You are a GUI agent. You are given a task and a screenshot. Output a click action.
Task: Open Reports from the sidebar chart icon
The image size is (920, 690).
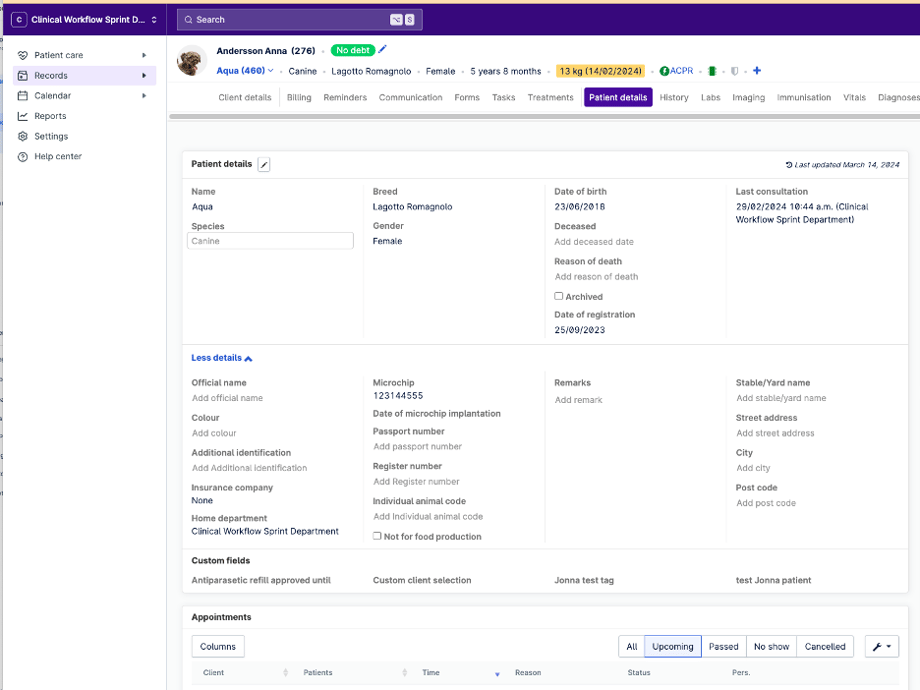[x=23, y=116]
